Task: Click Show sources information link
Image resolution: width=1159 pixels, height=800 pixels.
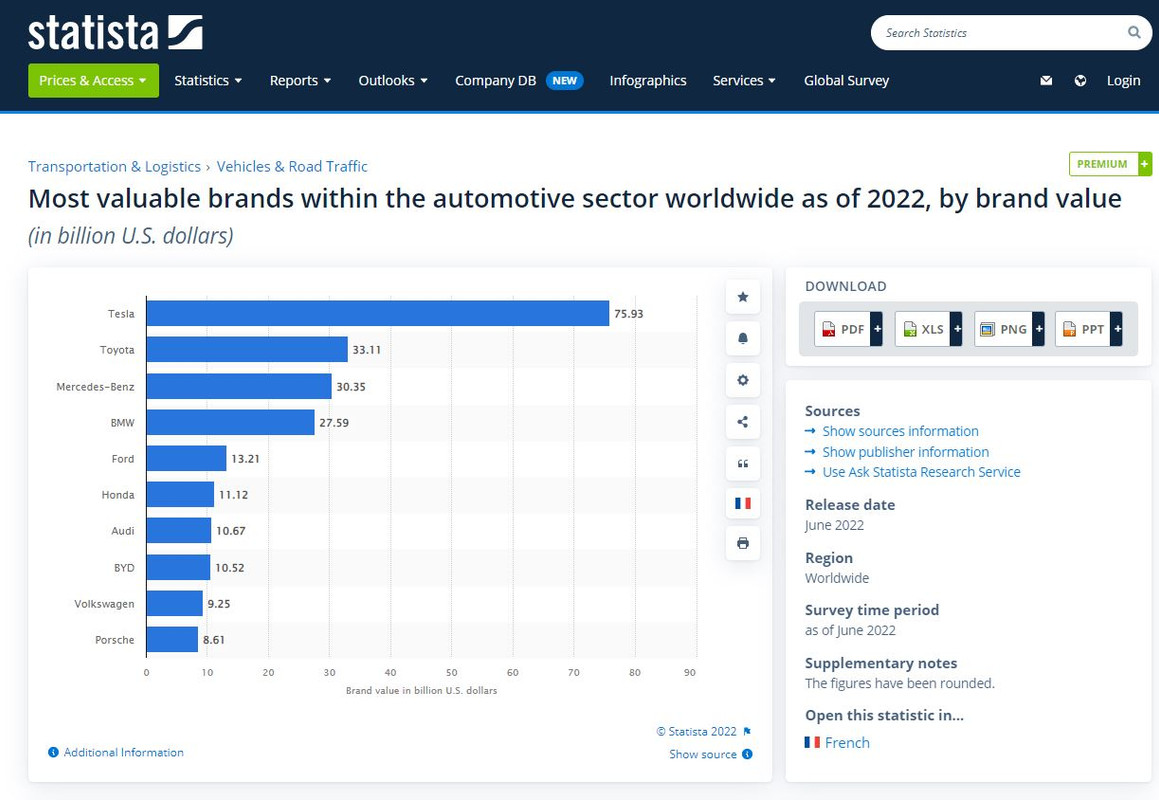Action: [x=900, y=431]
